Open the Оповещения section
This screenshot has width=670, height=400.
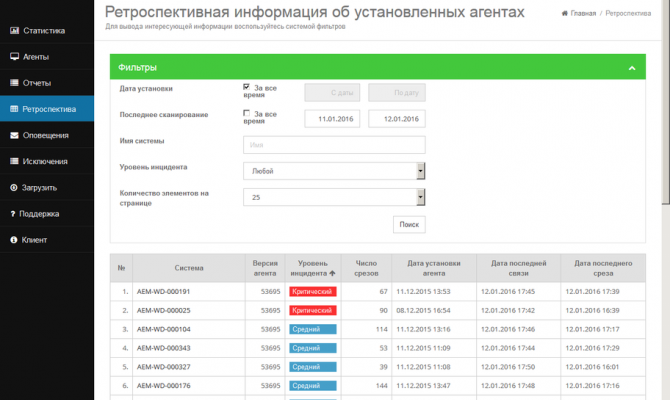pos(47,135)
